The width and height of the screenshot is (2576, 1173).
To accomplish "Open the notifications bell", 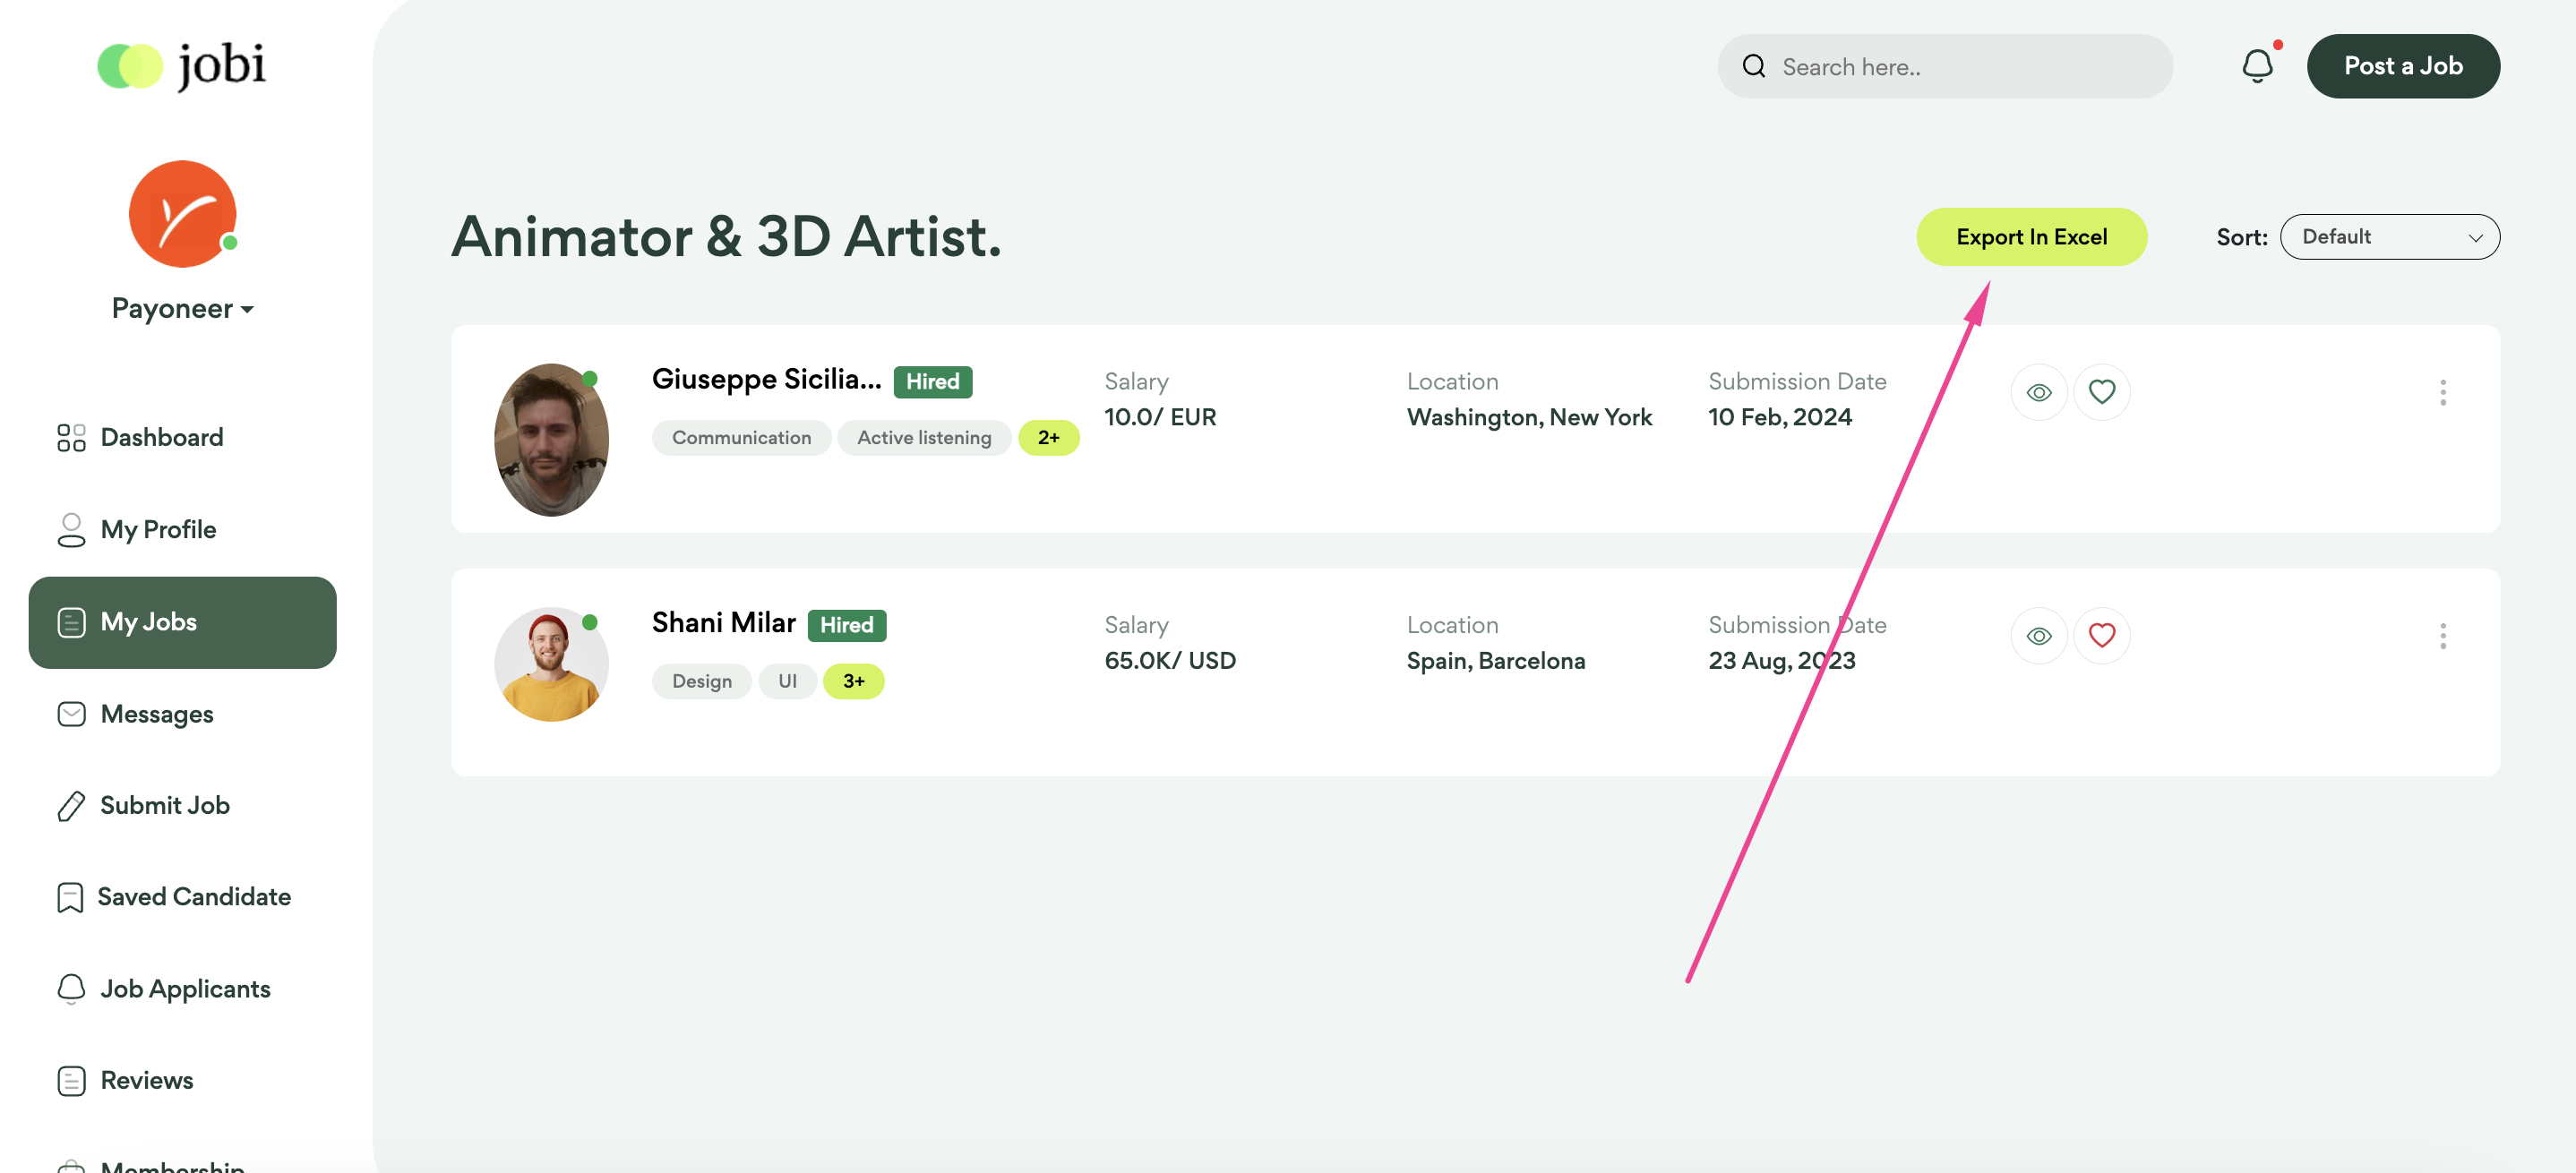I will (x=2257, y=66).
